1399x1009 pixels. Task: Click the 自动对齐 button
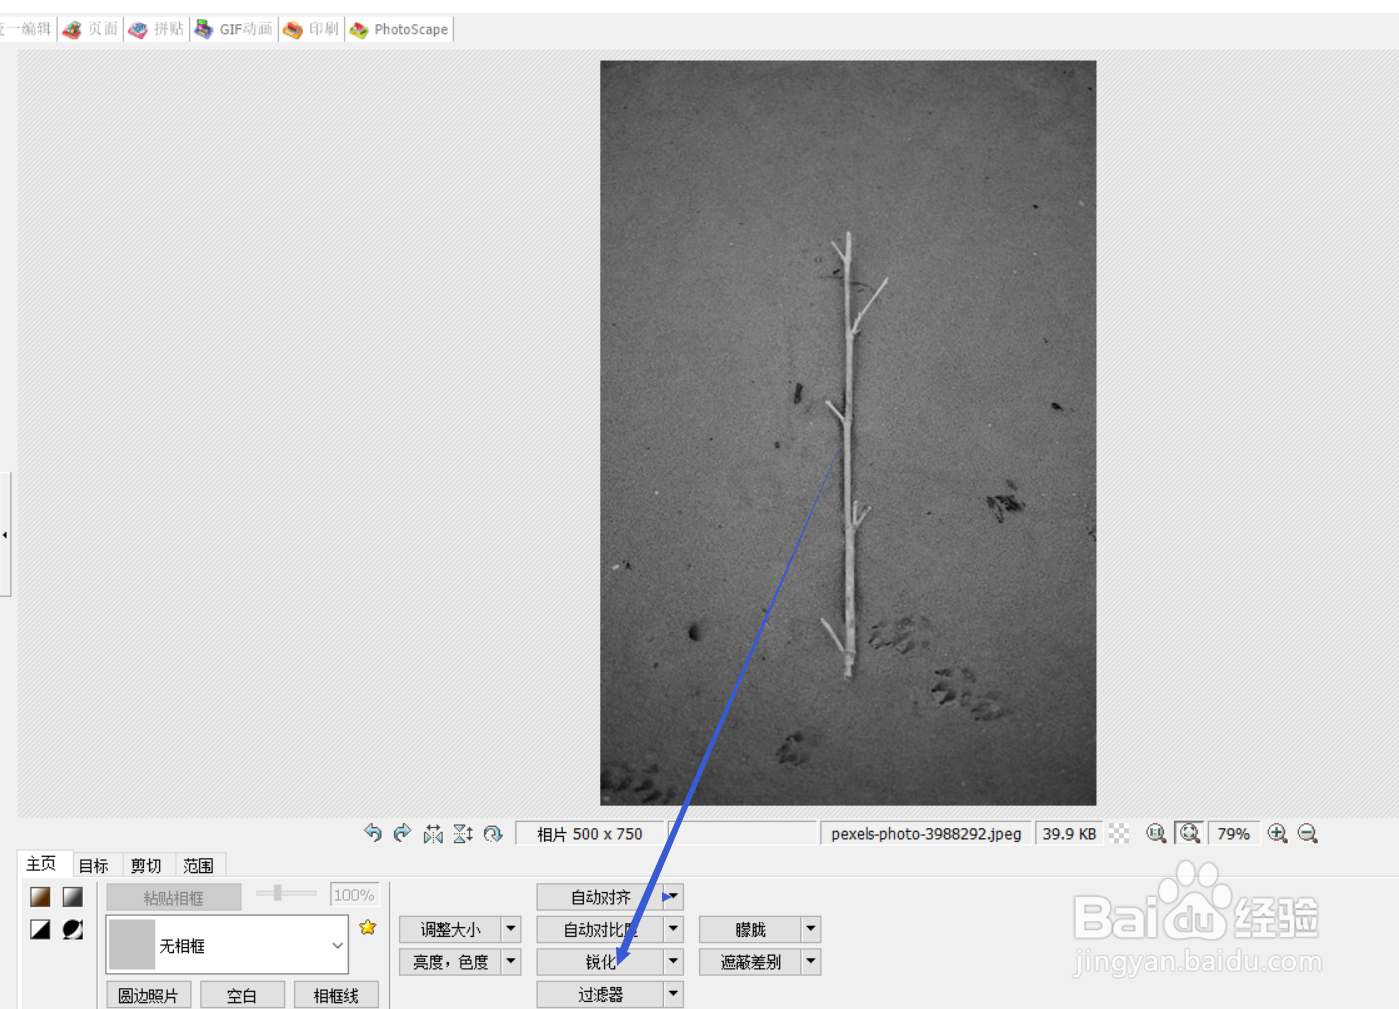600,897
